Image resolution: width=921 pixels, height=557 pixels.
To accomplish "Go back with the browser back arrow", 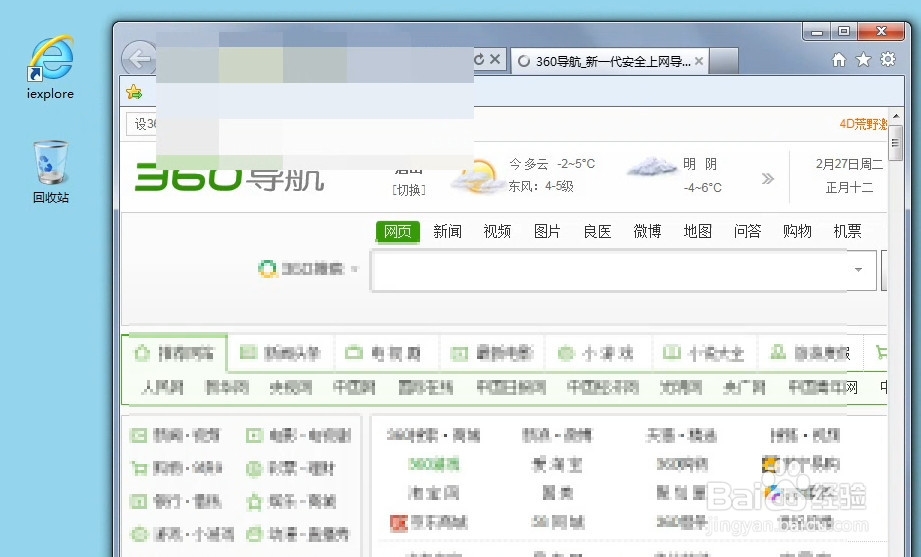I will click(x=139, y=59).
